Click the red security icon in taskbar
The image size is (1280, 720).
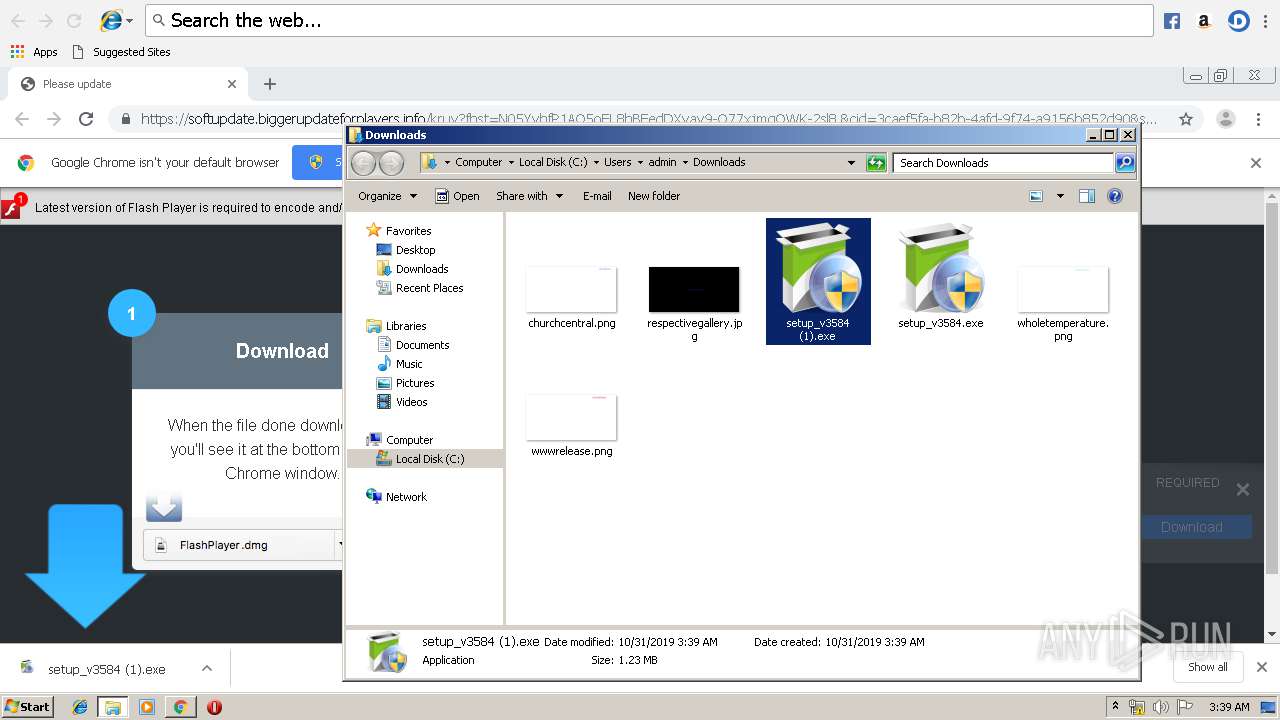pos(214,707)
